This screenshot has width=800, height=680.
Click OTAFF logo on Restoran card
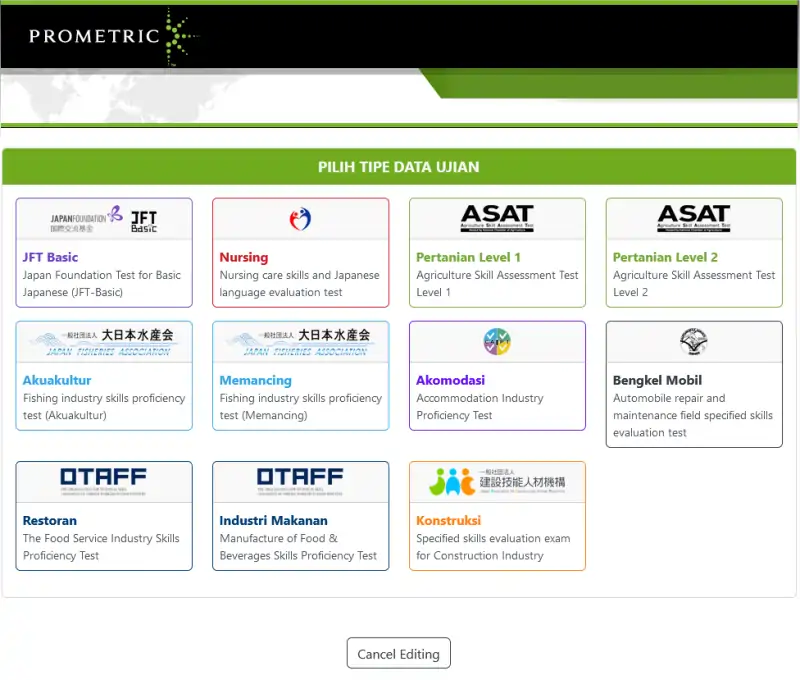pyautogui.click(x=104, y=482)
